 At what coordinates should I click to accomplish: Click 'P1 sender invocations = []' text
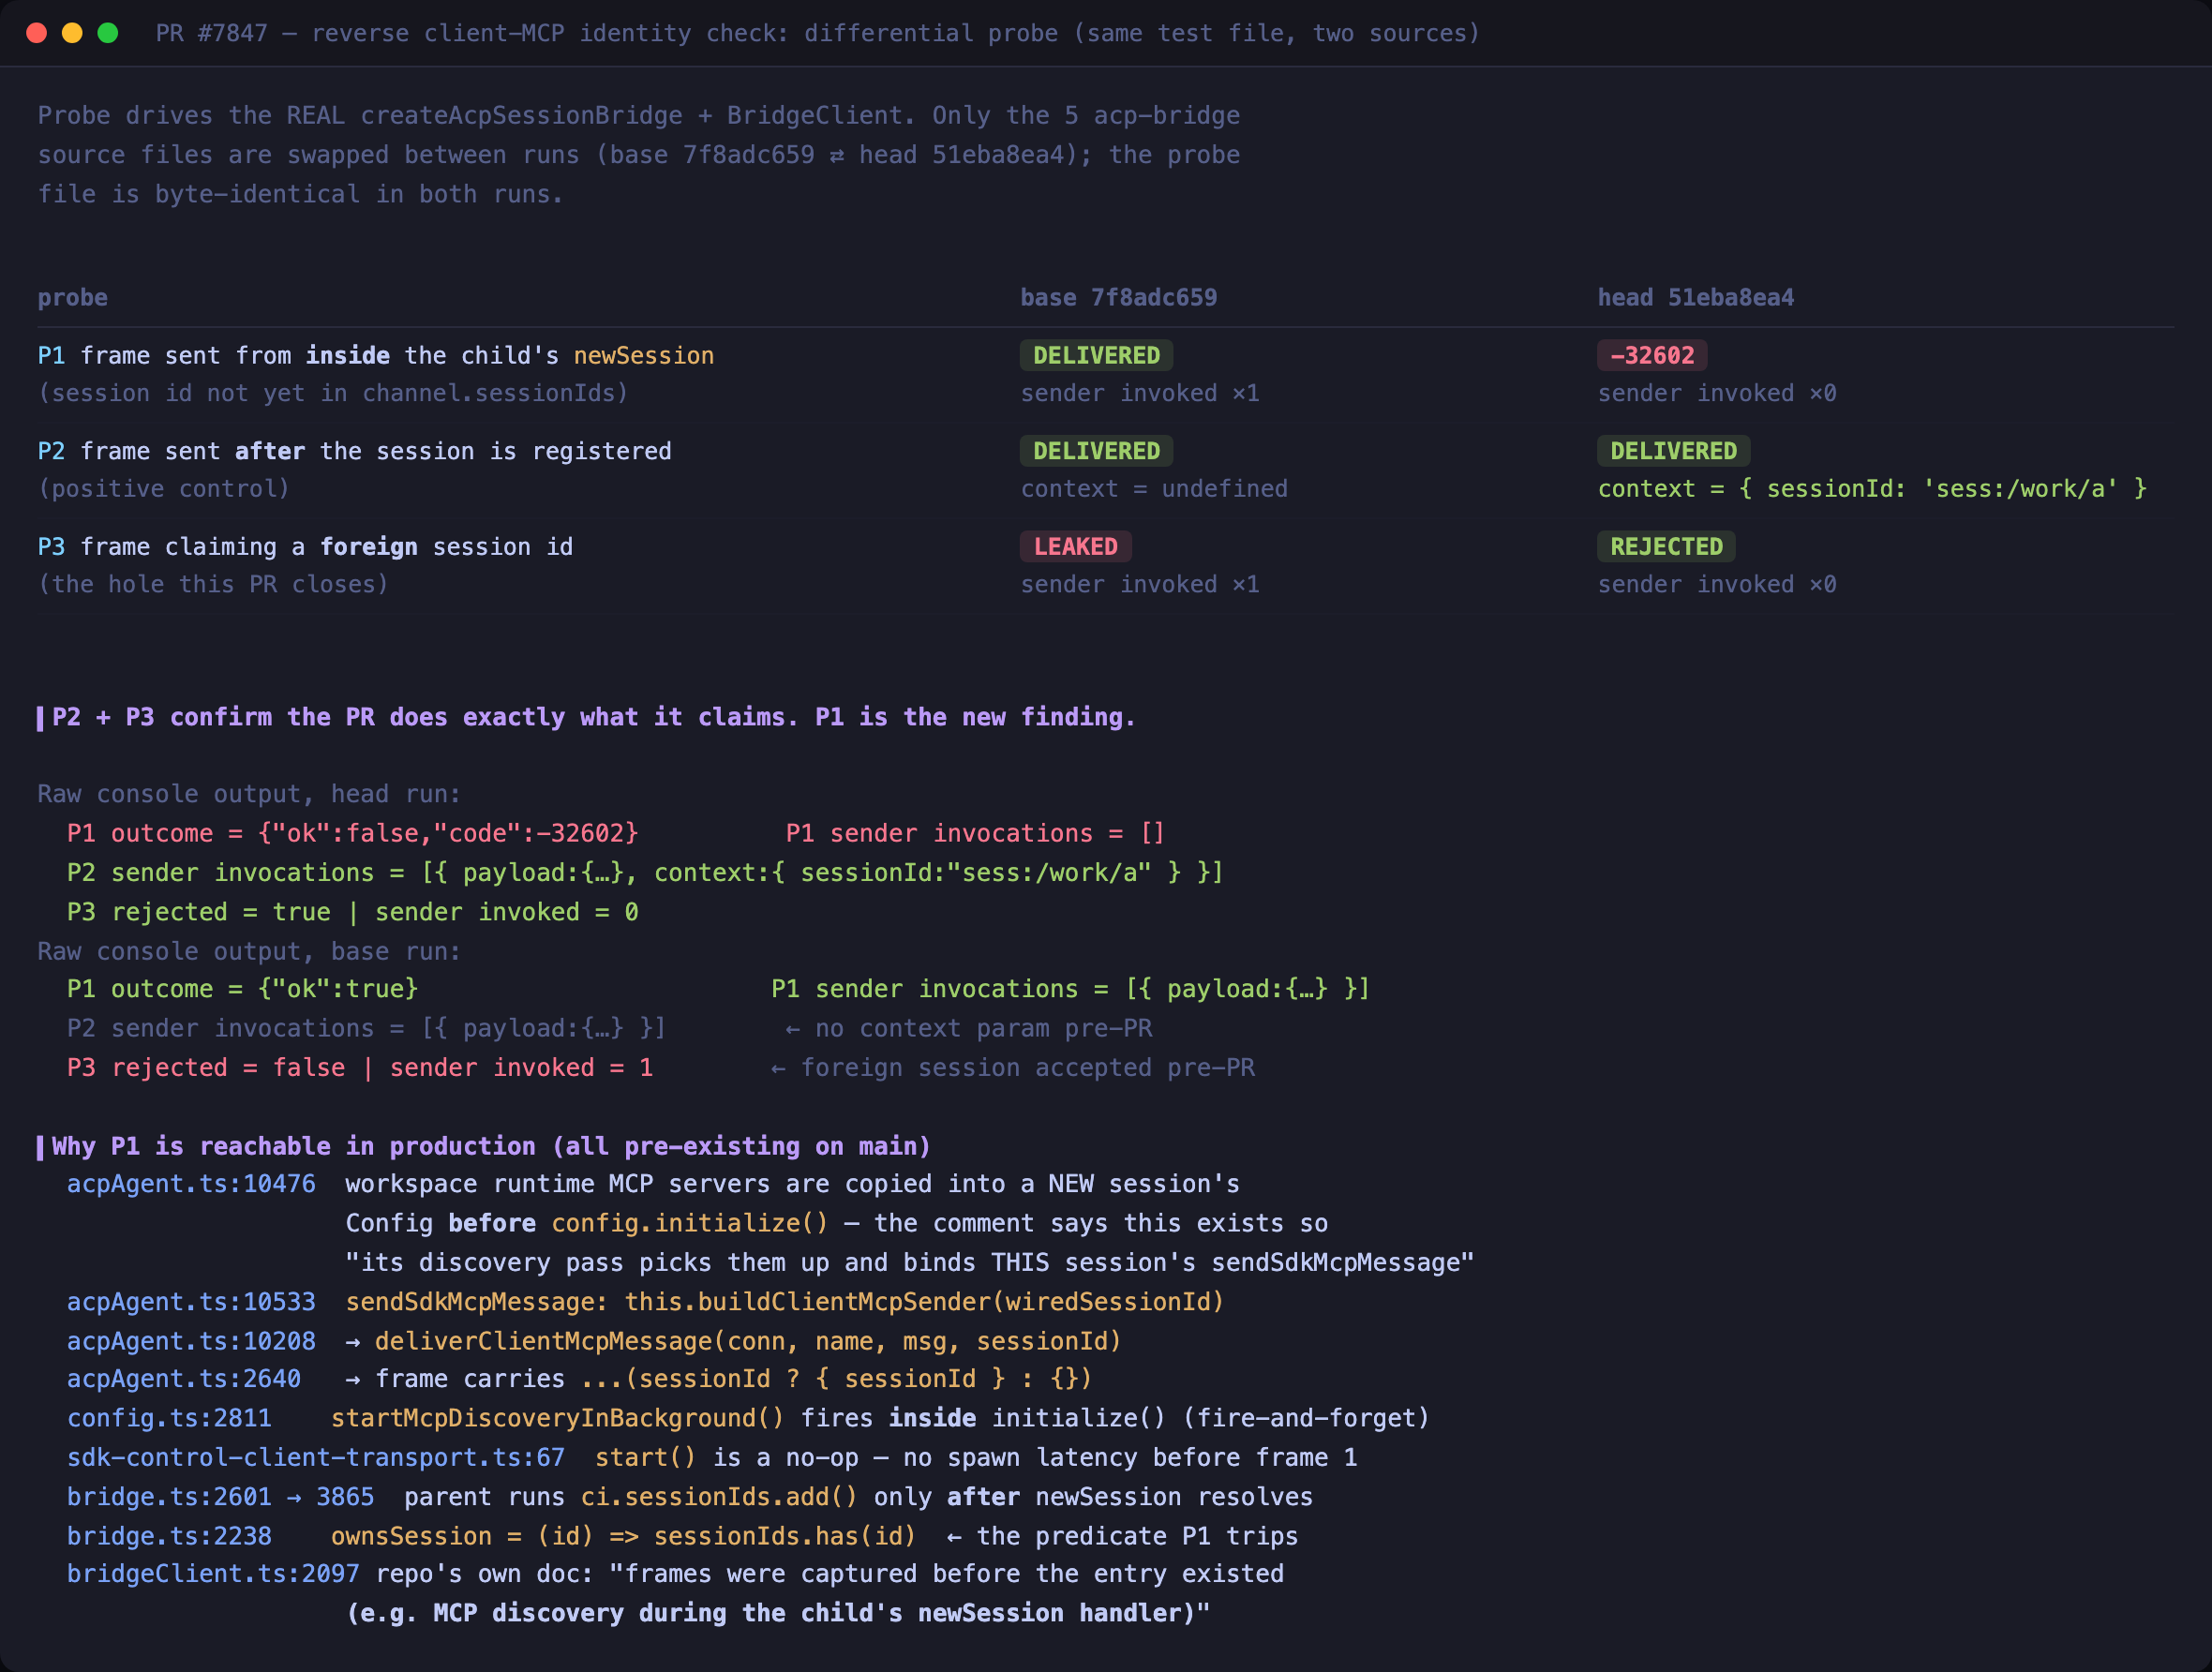pos(975,833)
